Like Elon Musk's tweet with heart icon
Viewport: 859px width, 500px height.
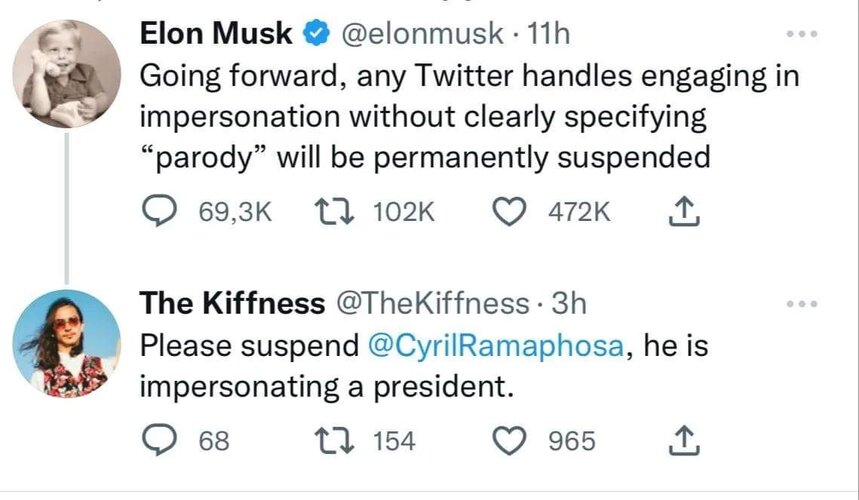point(509,211)
